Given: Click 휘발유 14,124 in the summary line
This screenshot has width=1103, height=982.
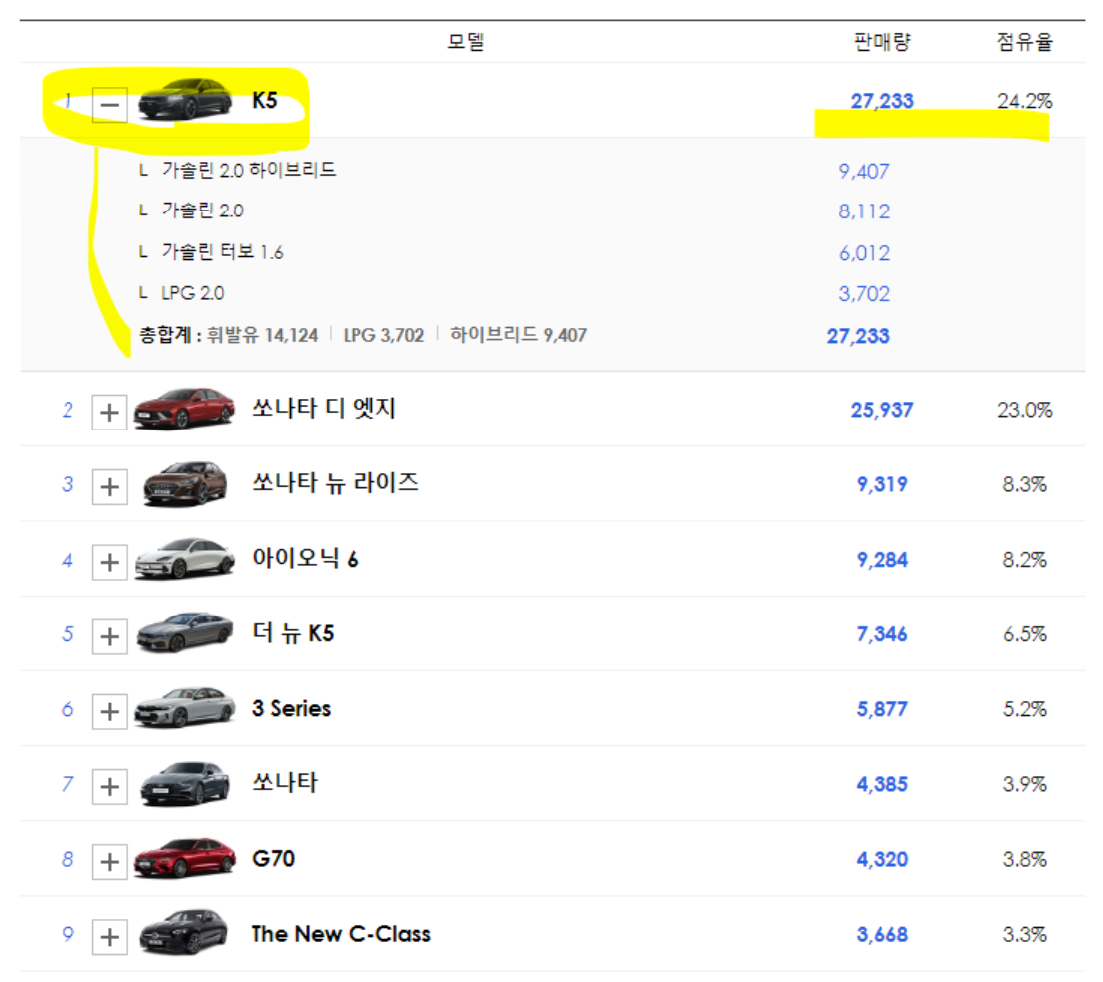Looking at the screenshot, I should [262, 335].
